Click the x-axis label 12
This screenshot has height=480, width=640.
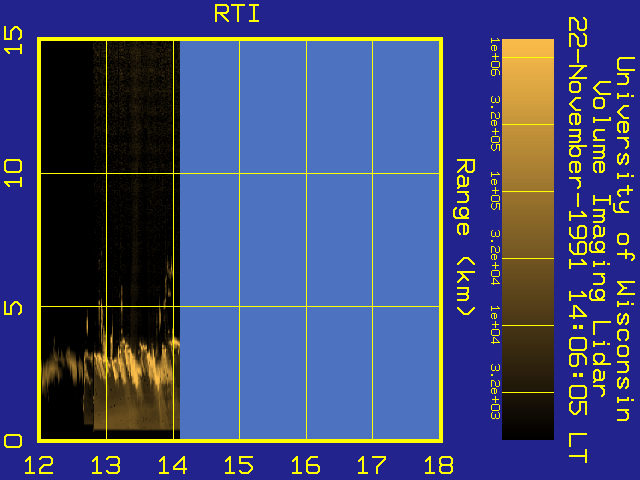coord(39,465)
